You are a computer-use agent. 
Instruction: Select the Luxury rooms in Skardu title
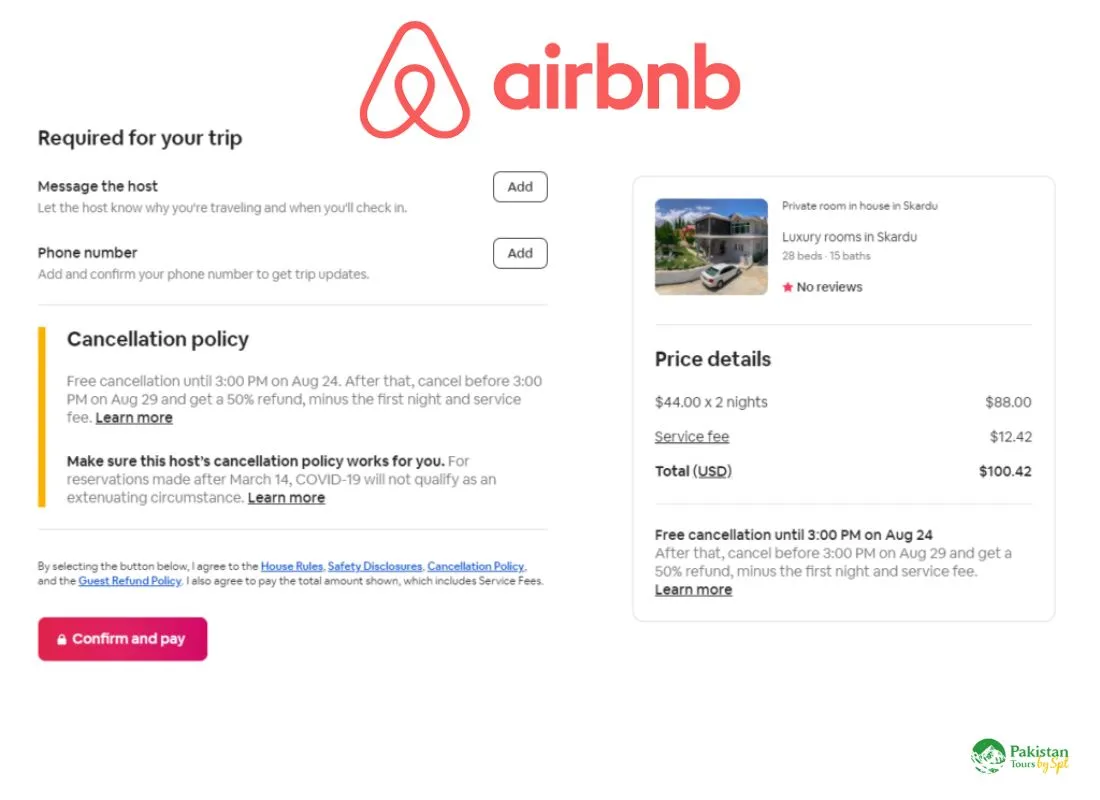tap(849, 237)
